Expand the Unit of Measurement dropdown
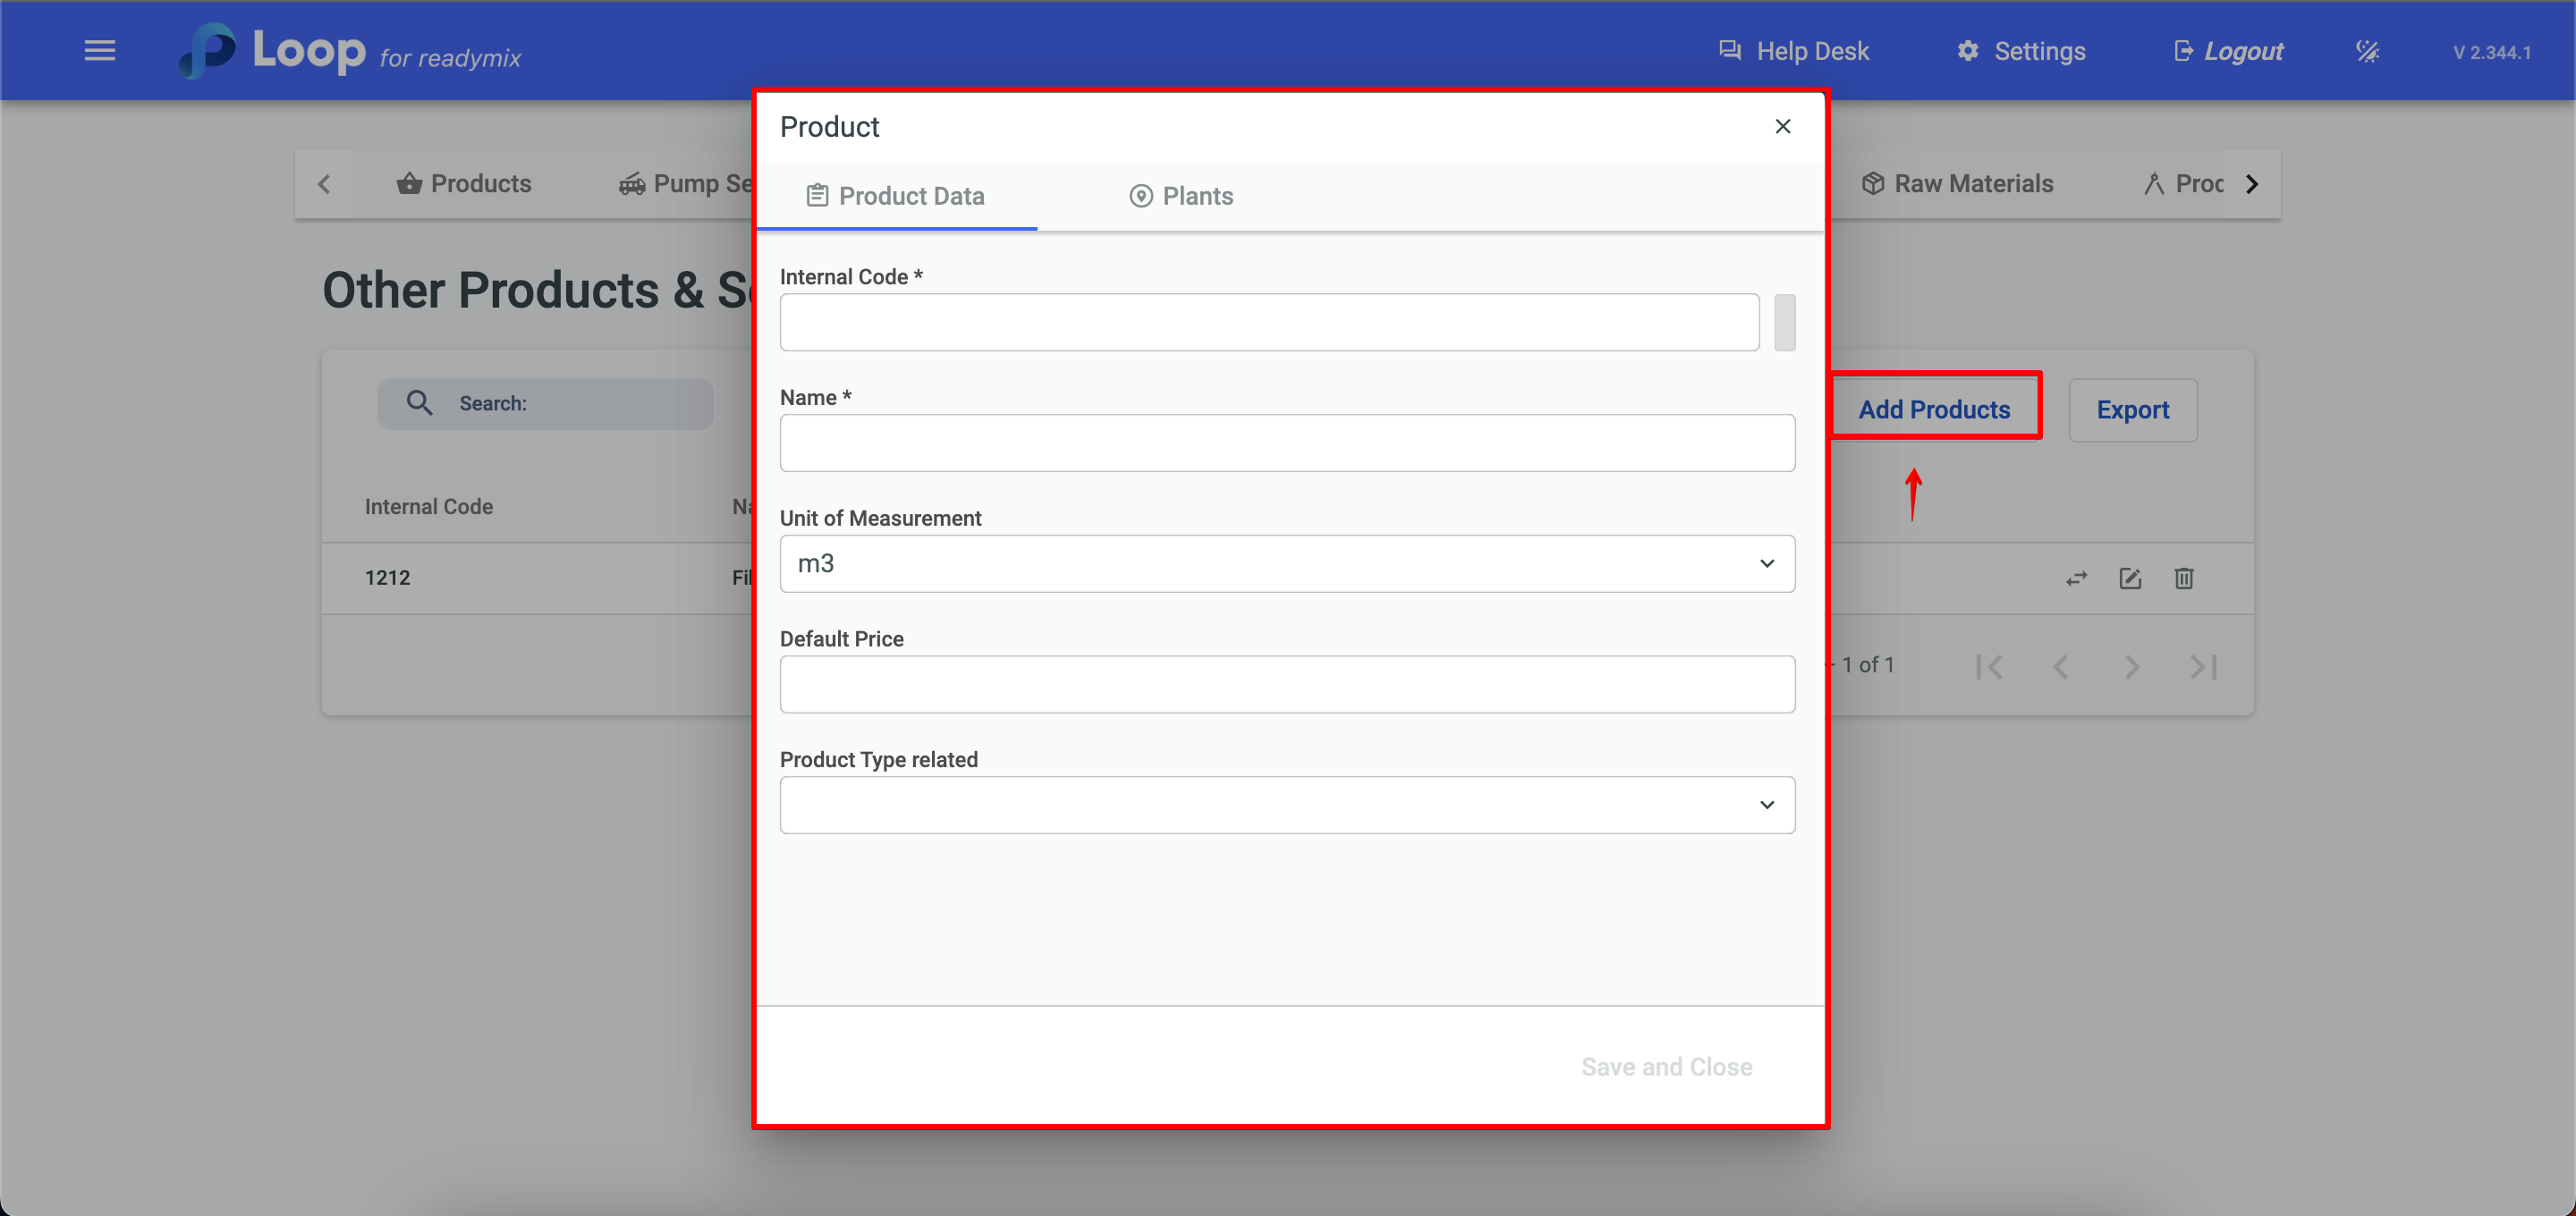 click(x=1286, y=564)
